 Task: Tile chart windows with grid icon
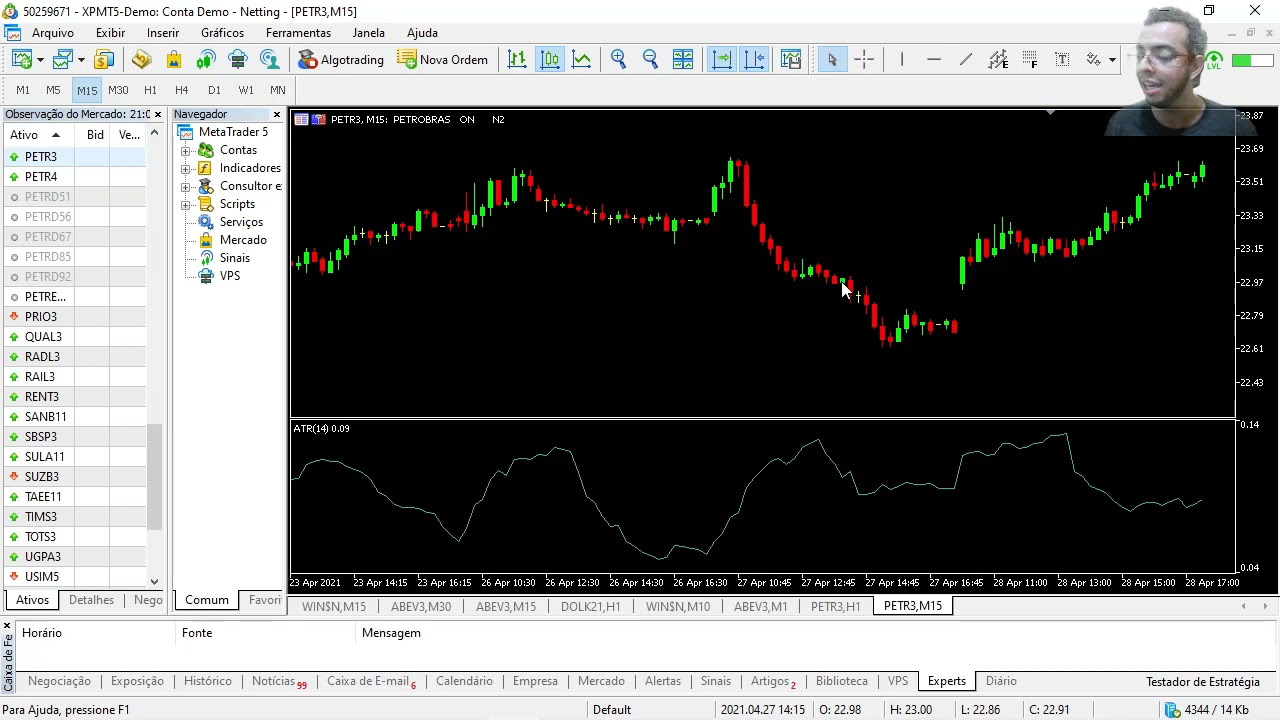click(x=682, y=60)
